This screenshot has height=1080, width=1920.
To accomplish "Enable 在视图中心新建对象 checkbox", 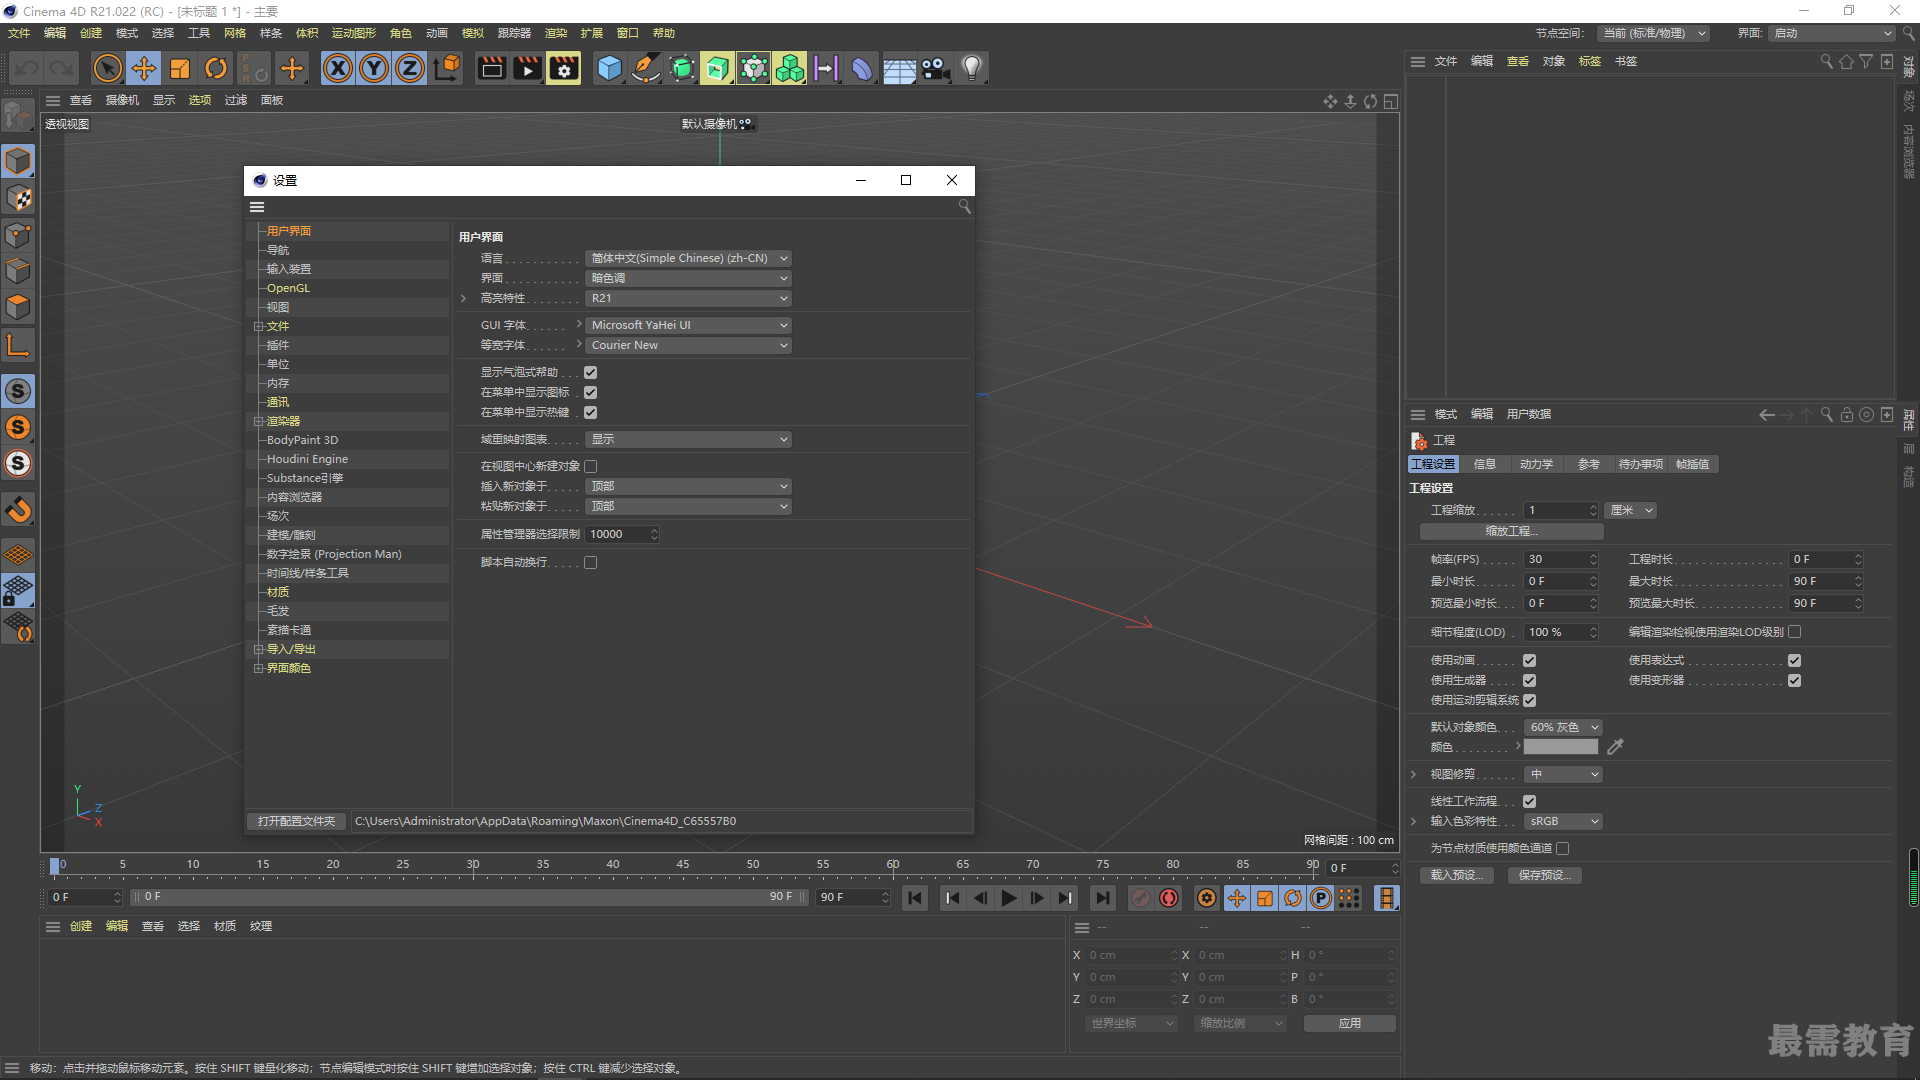I will [590, 467].
